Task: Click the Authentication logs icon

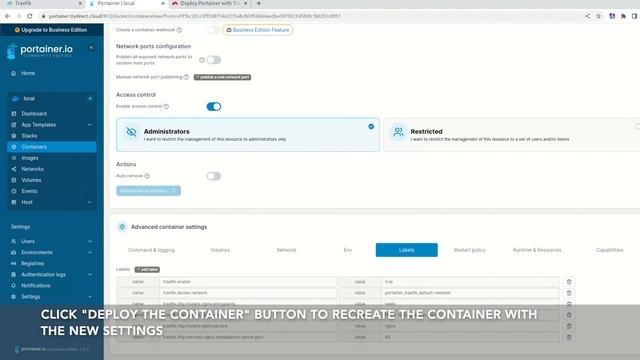Action: point(13,274)
